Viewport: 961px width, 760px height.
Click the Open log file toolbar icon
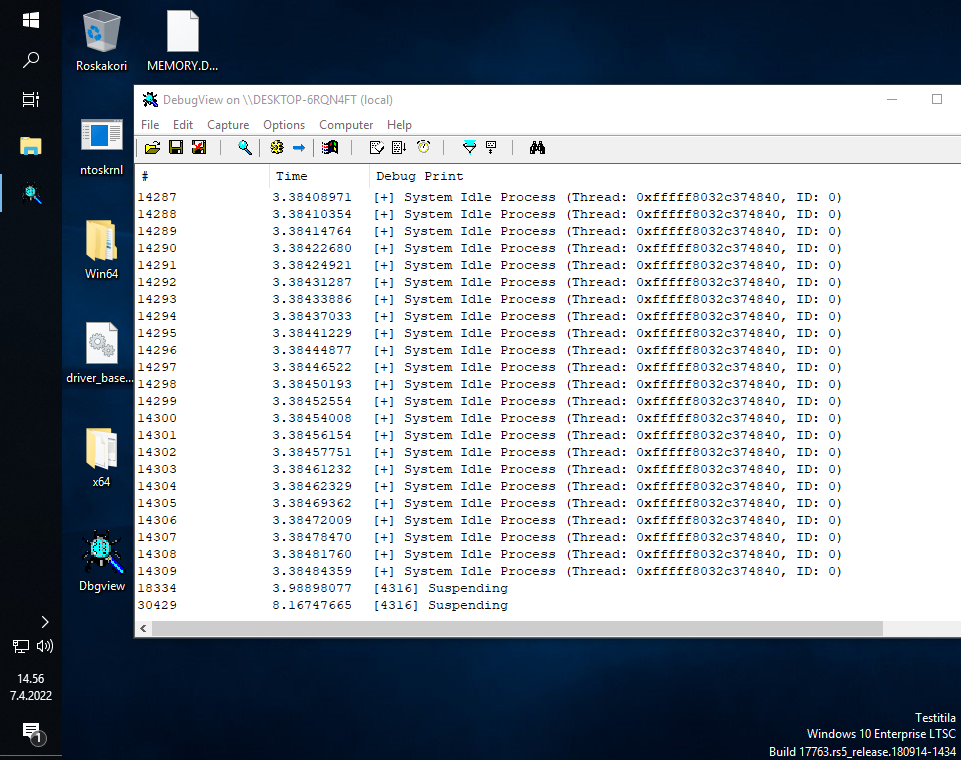click(x=152, y=148)
